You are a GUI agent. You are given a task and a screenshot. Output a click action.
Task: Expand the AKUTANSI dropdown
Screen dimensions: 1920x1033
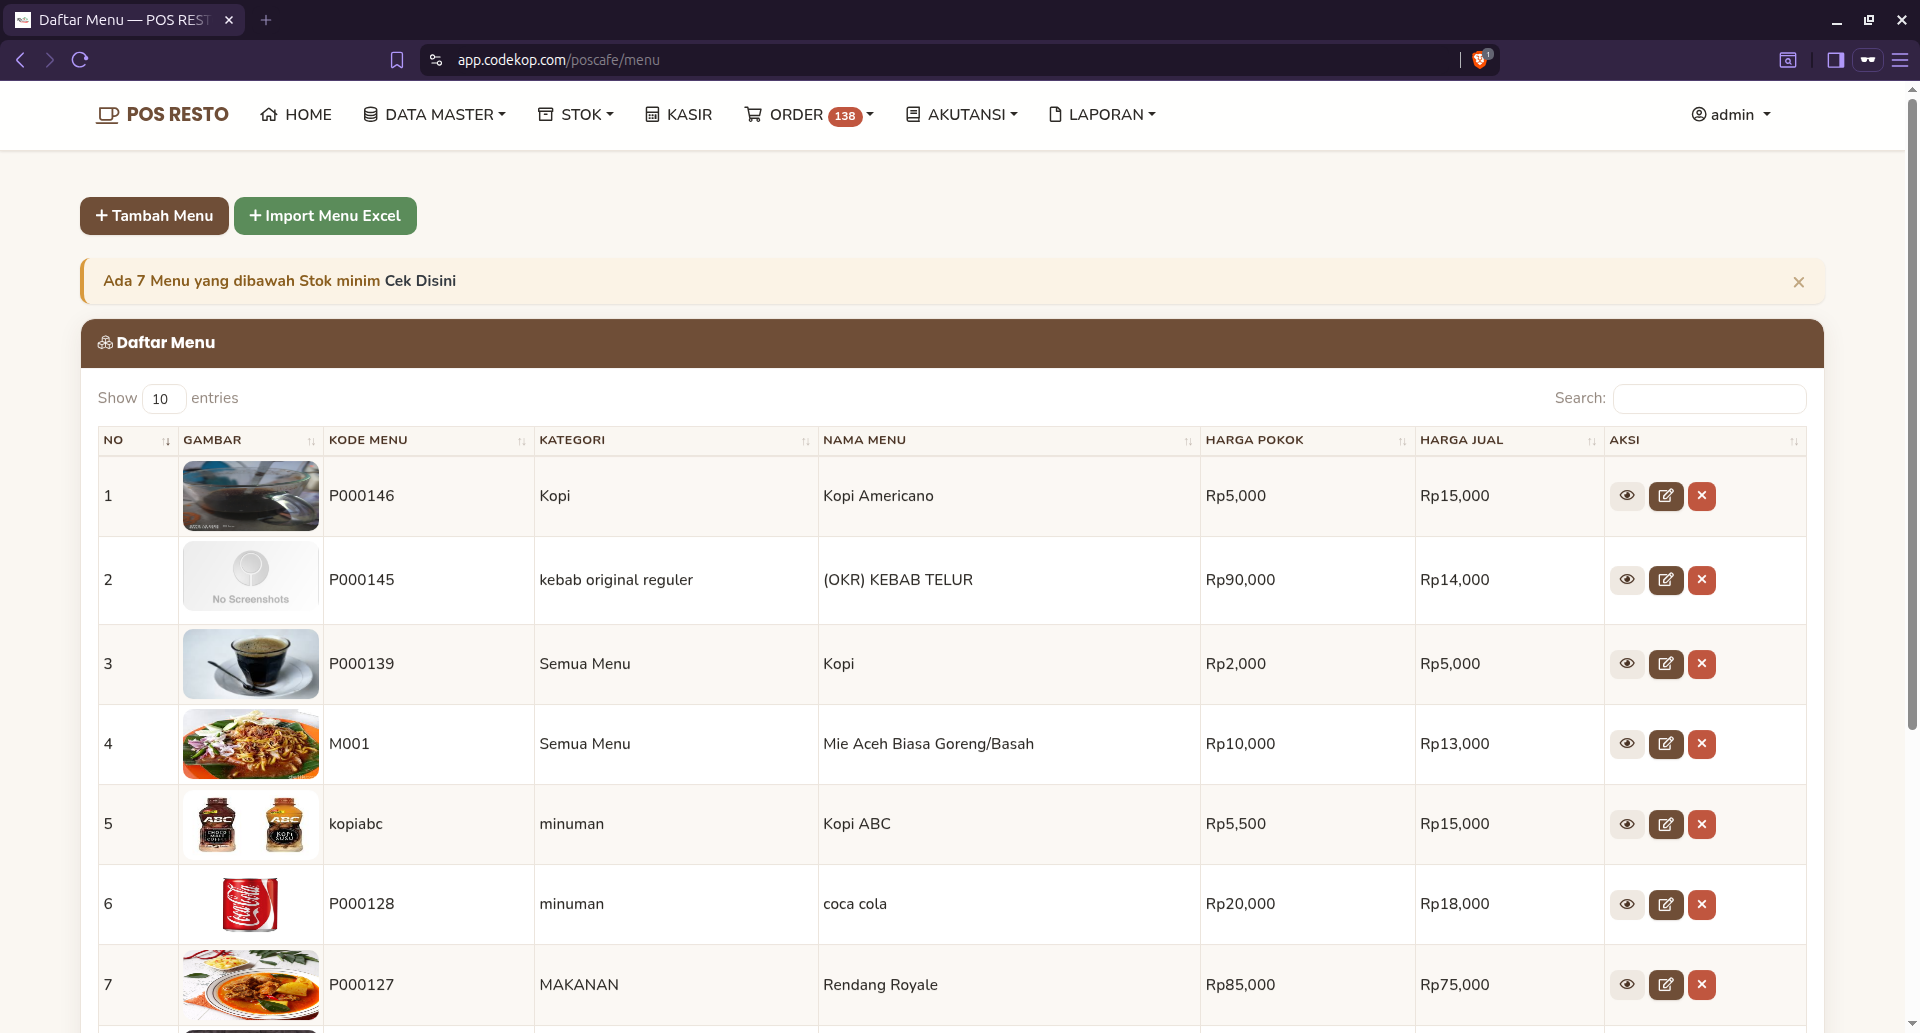tap(961, 115)
